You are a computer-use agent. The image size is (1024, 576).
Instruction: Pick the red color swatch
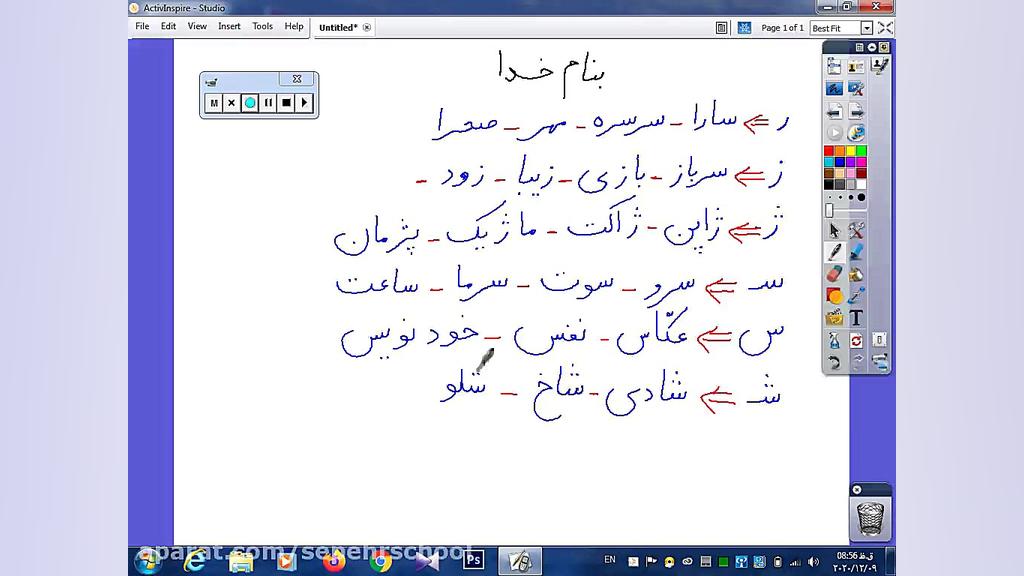point(828,150)
